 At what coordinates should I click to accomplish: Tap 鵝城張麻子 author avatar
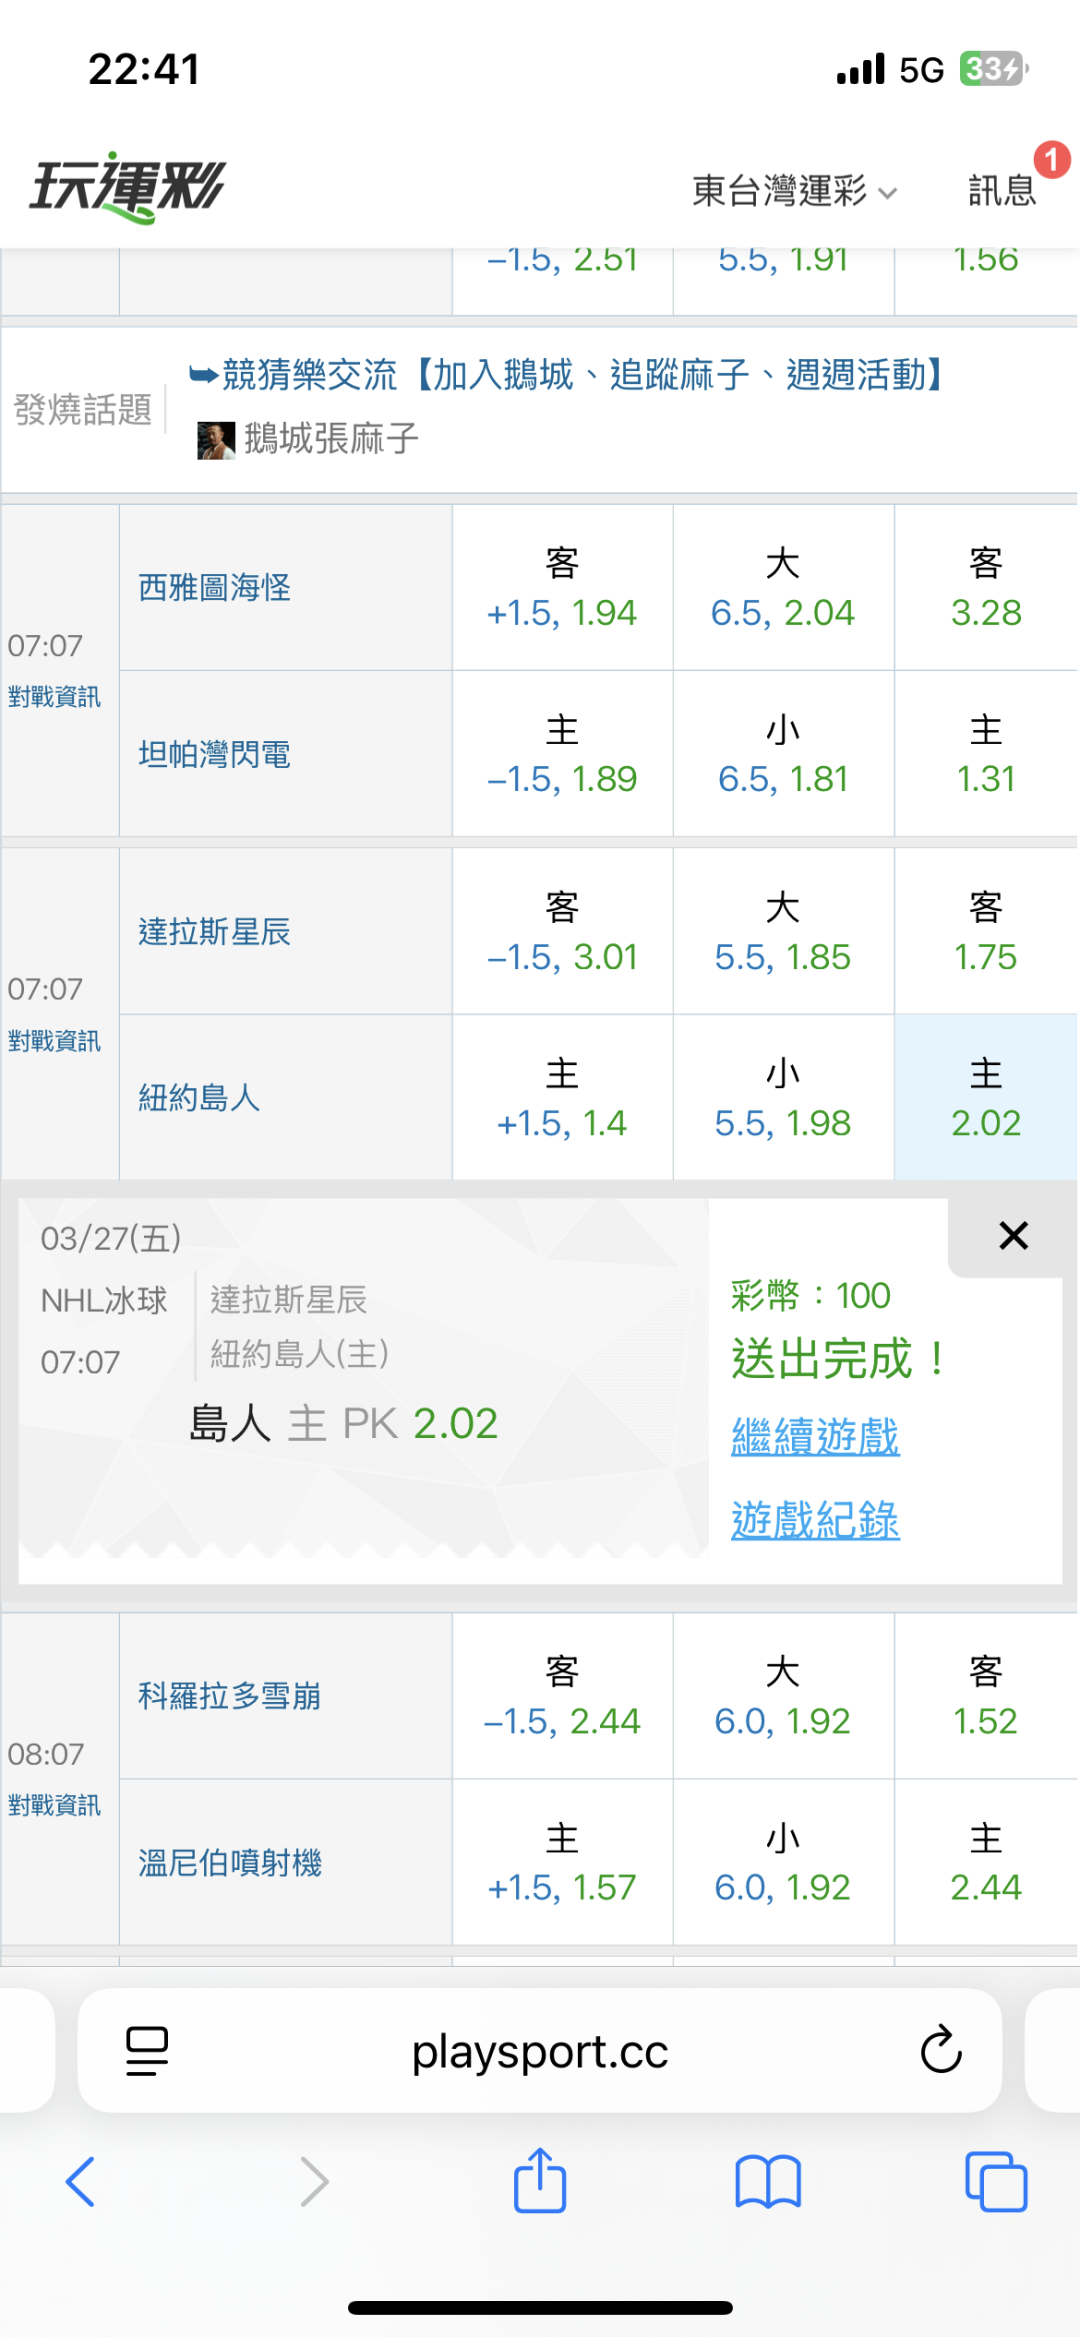tap(216, 440)
